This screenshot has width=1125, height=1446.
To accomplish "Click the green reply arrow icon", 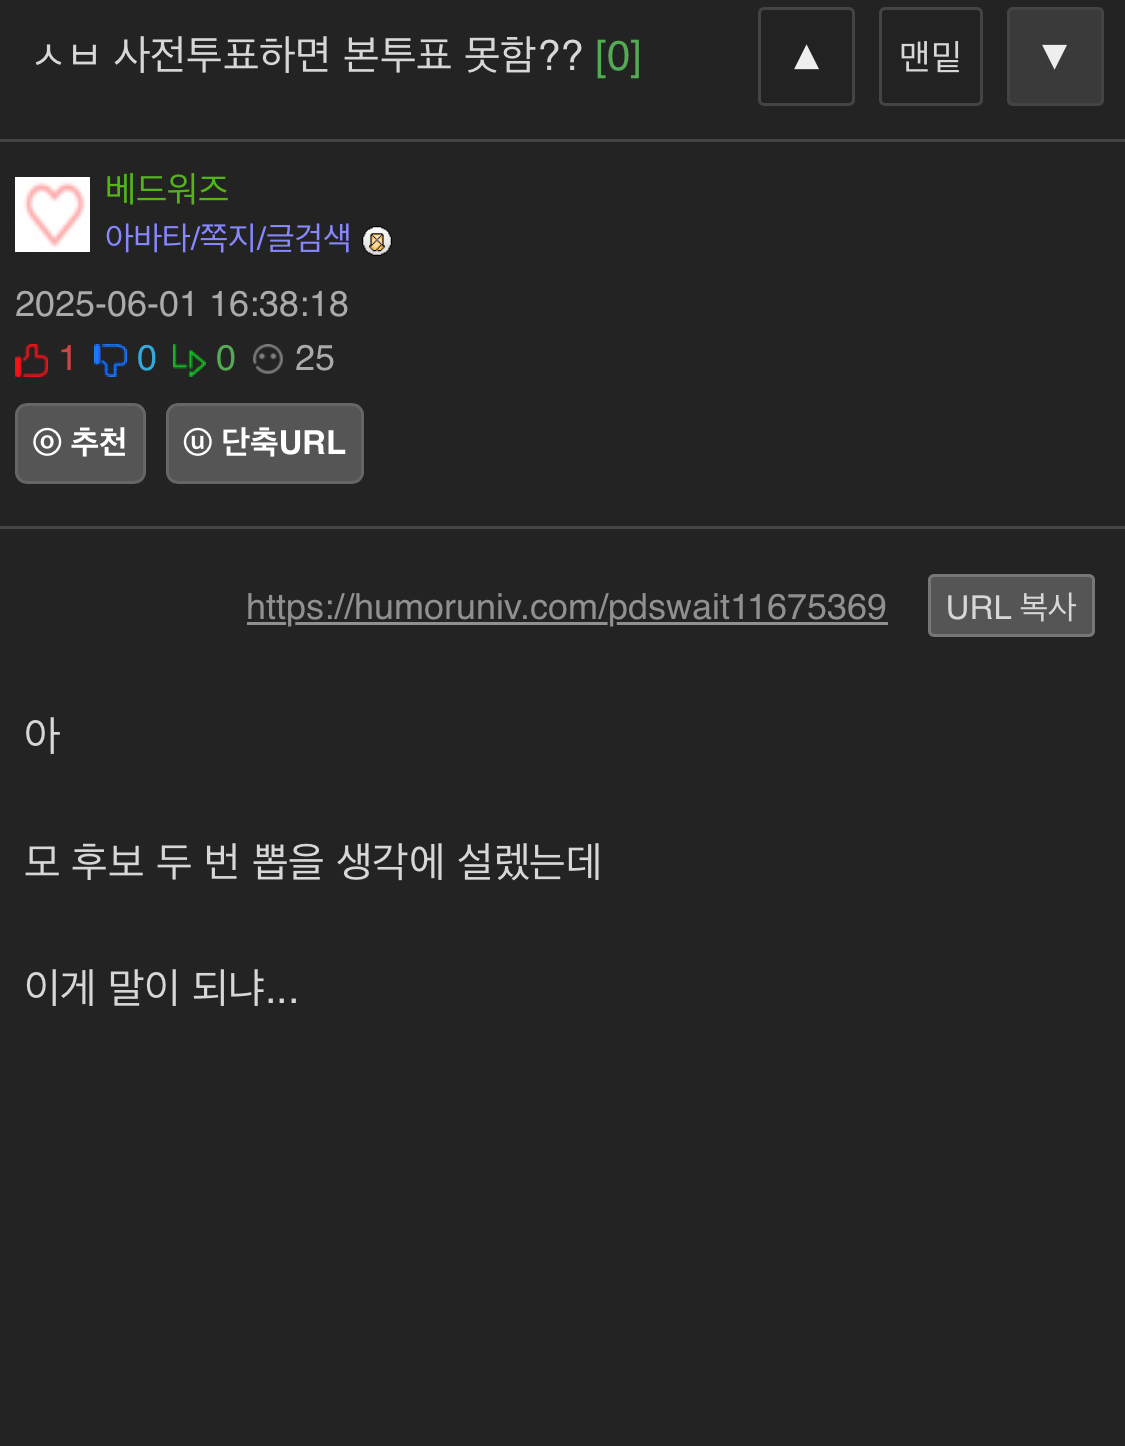I will click(188, 360).
